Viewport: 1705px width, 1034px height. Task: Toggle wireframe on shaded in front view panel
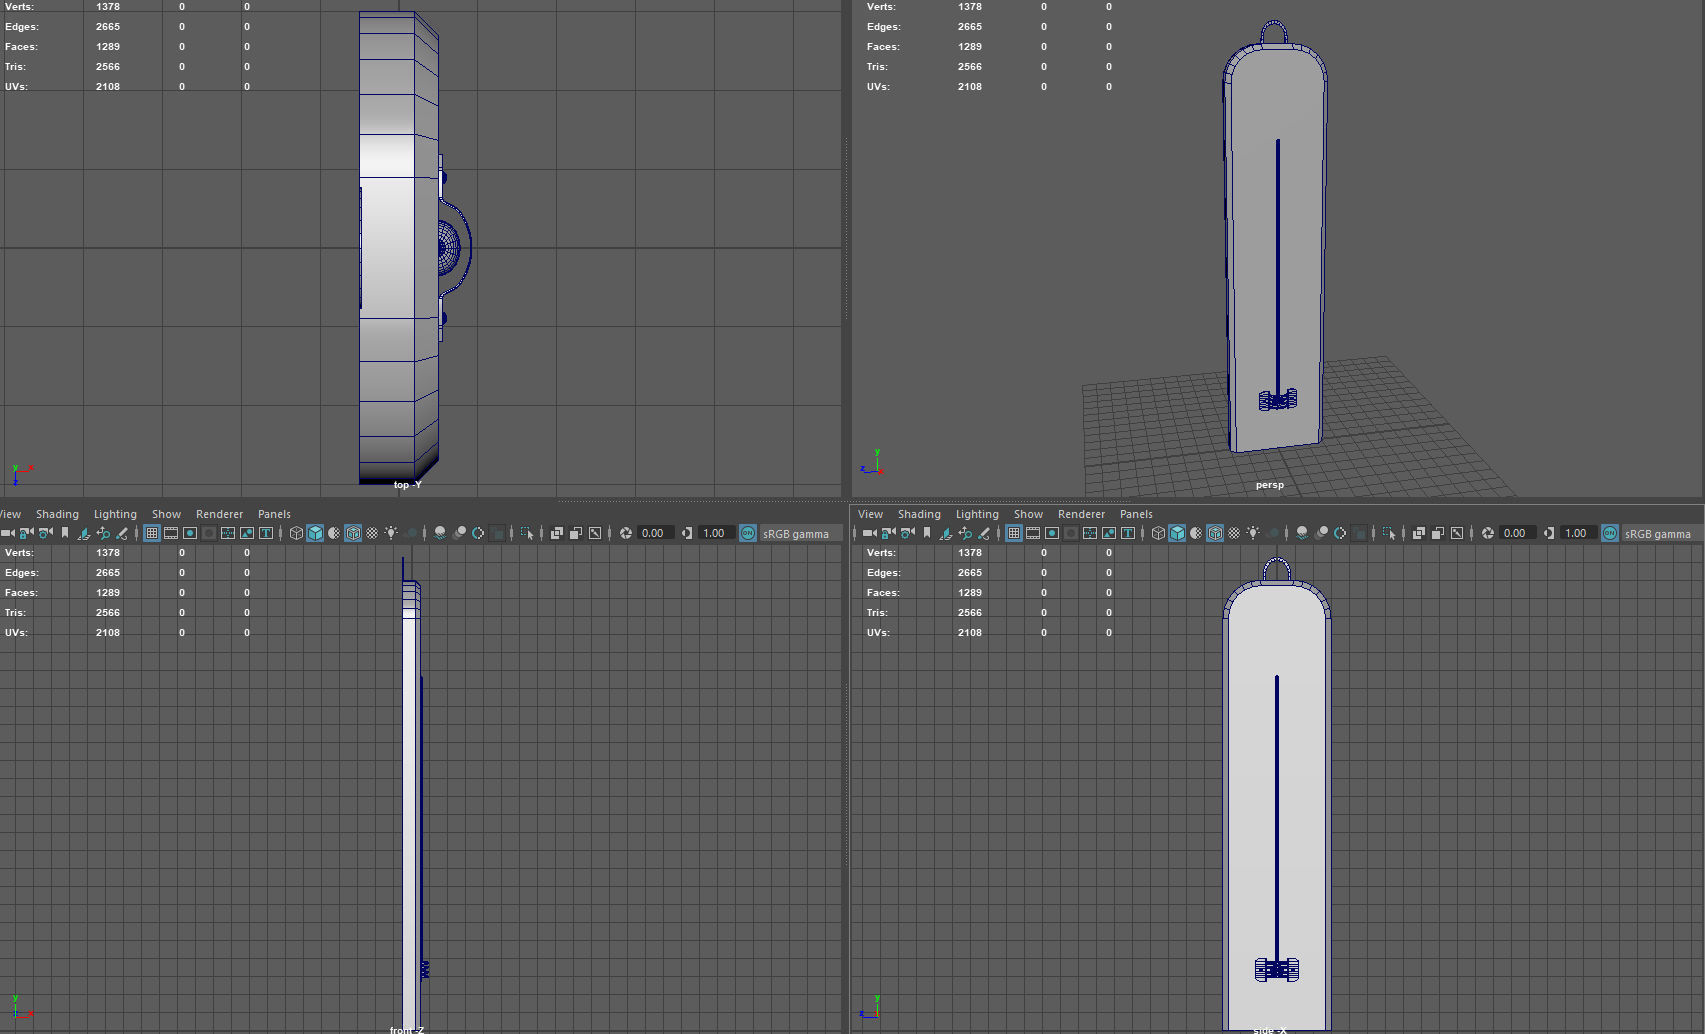coord(353,533)
